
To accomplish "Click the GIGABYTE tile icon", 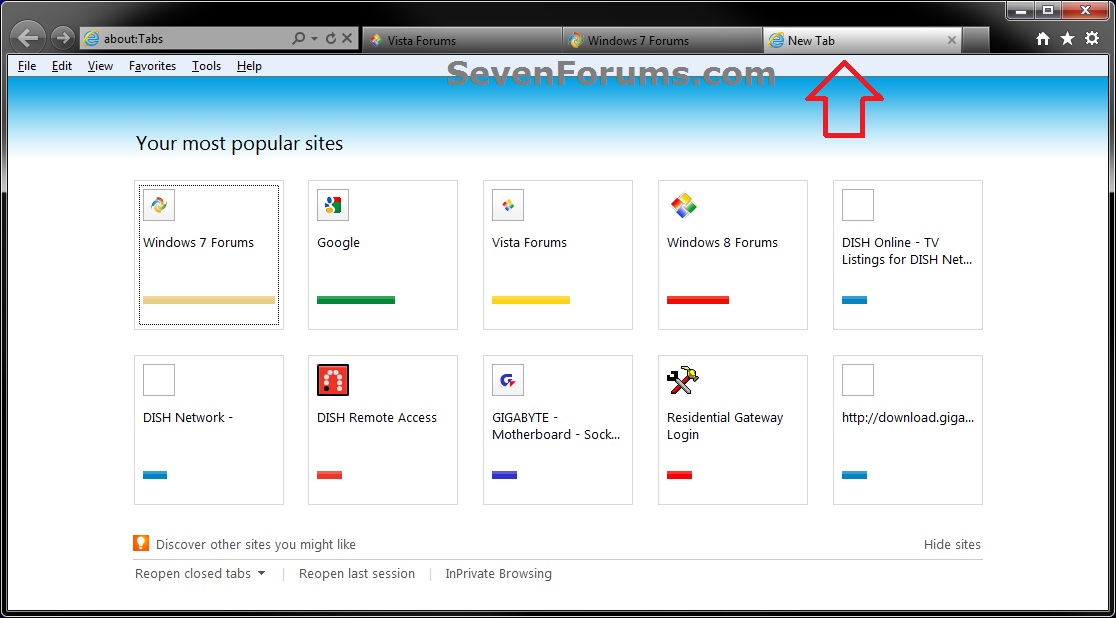I will click(508, 380).
